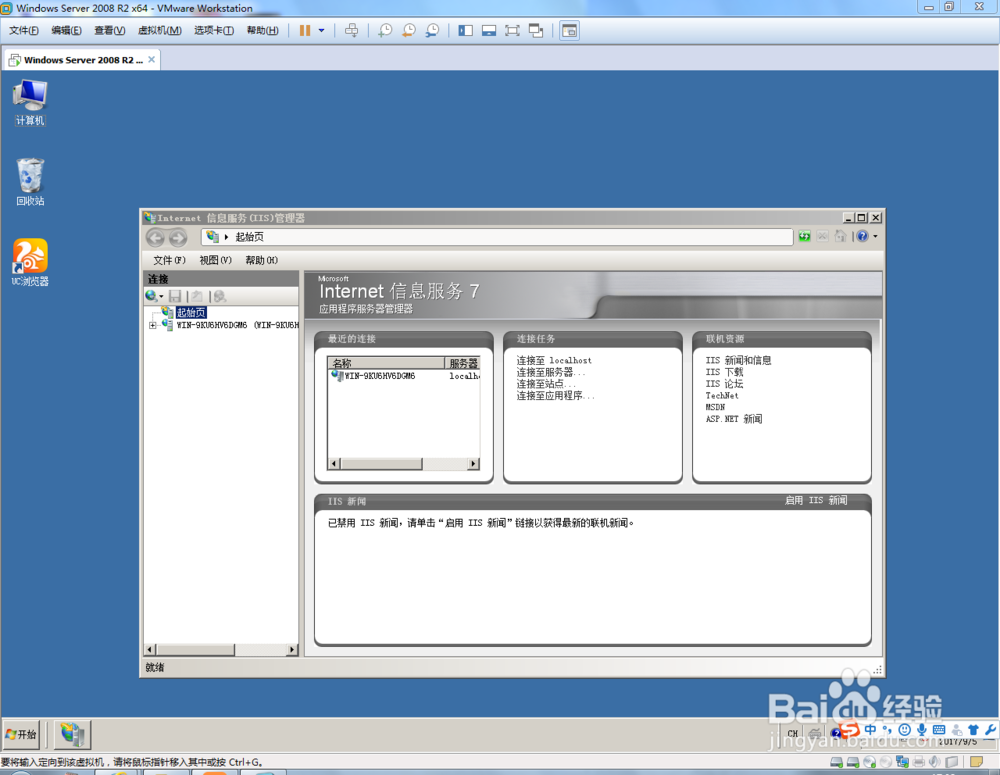The width and height of the screenshot is (1000, 775).
Task: Open dropdown arrow next to IIS help
Action: point(875,237)
